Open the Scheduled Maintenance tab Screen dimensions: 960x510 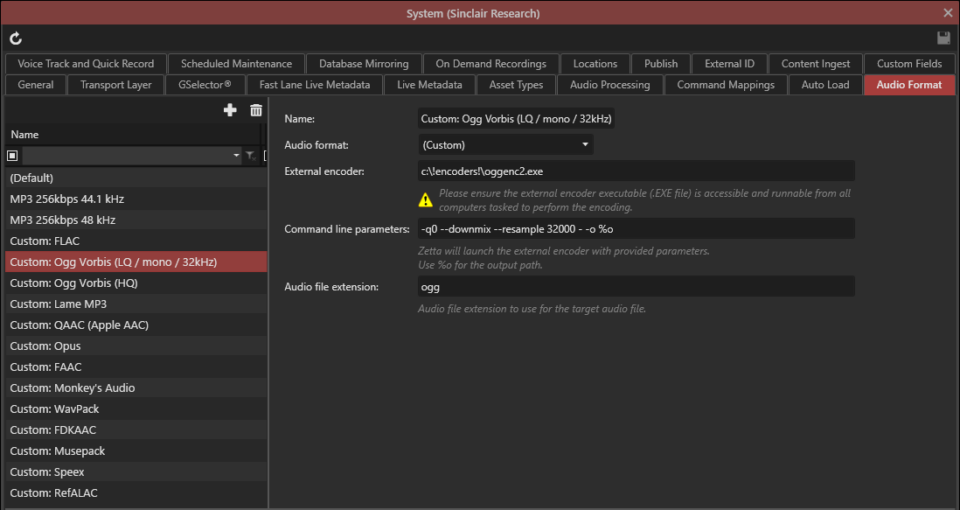(236, 64)
